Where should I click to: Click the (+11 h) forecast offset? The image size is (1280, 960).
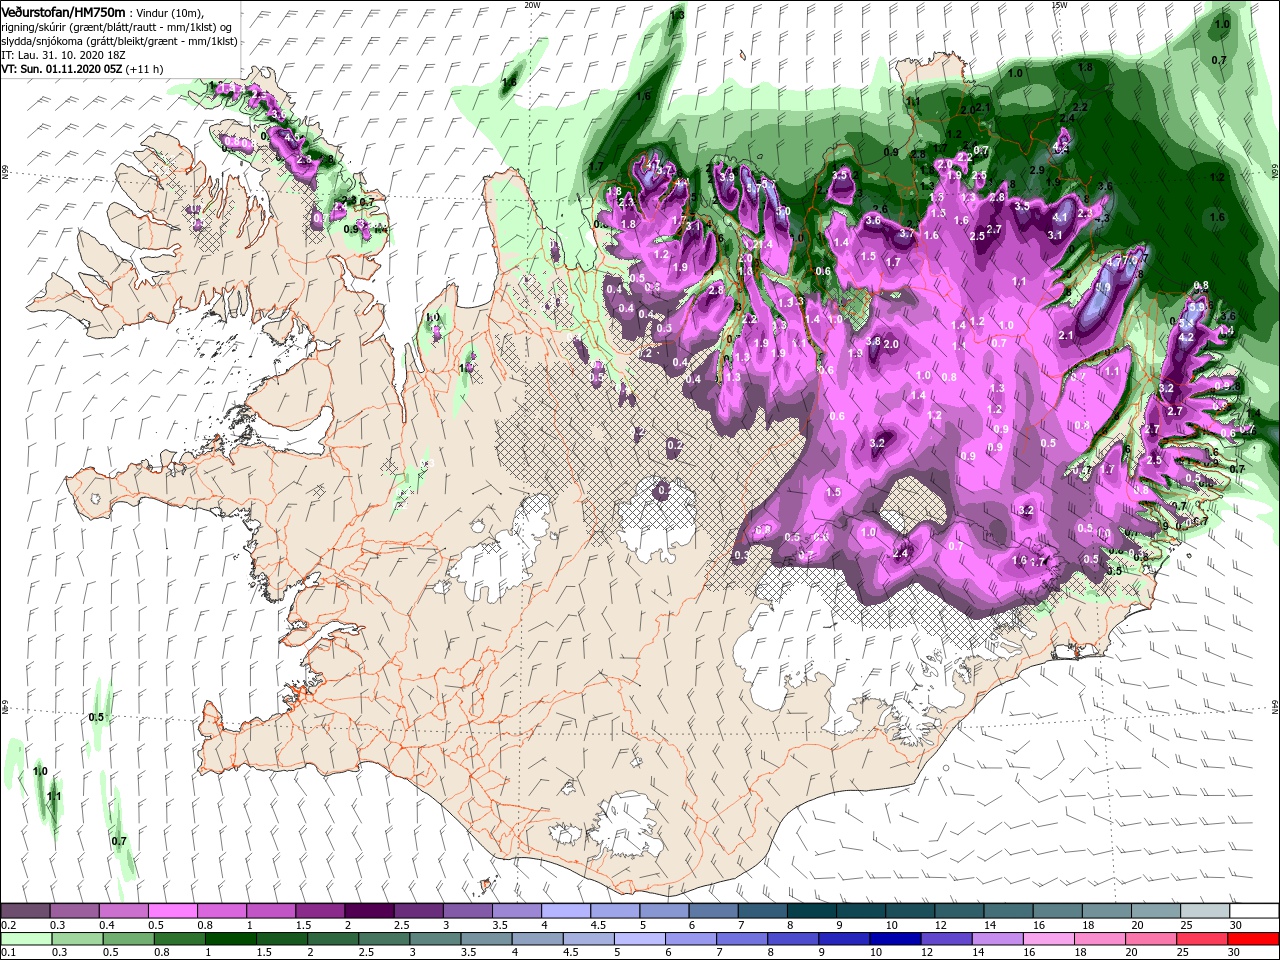point(145,69)
